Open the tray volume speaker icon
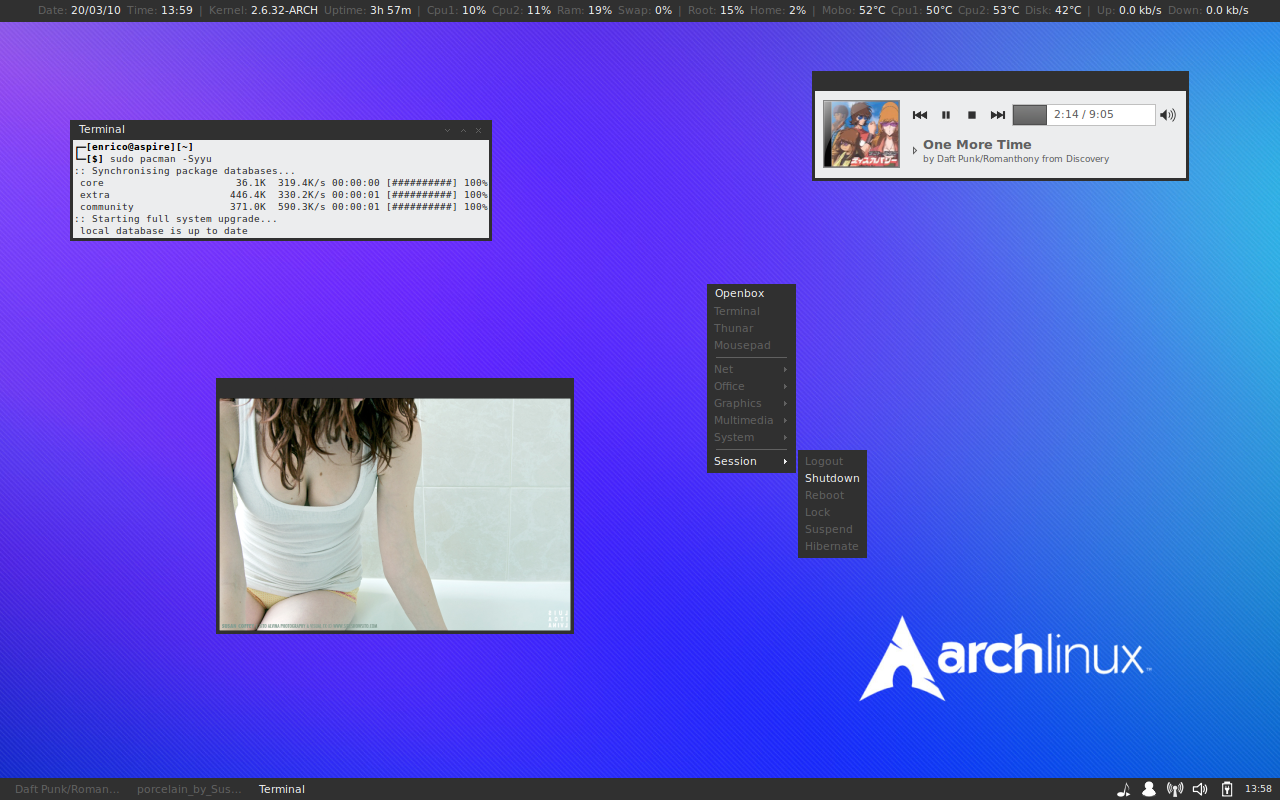 coord(1200,789)
